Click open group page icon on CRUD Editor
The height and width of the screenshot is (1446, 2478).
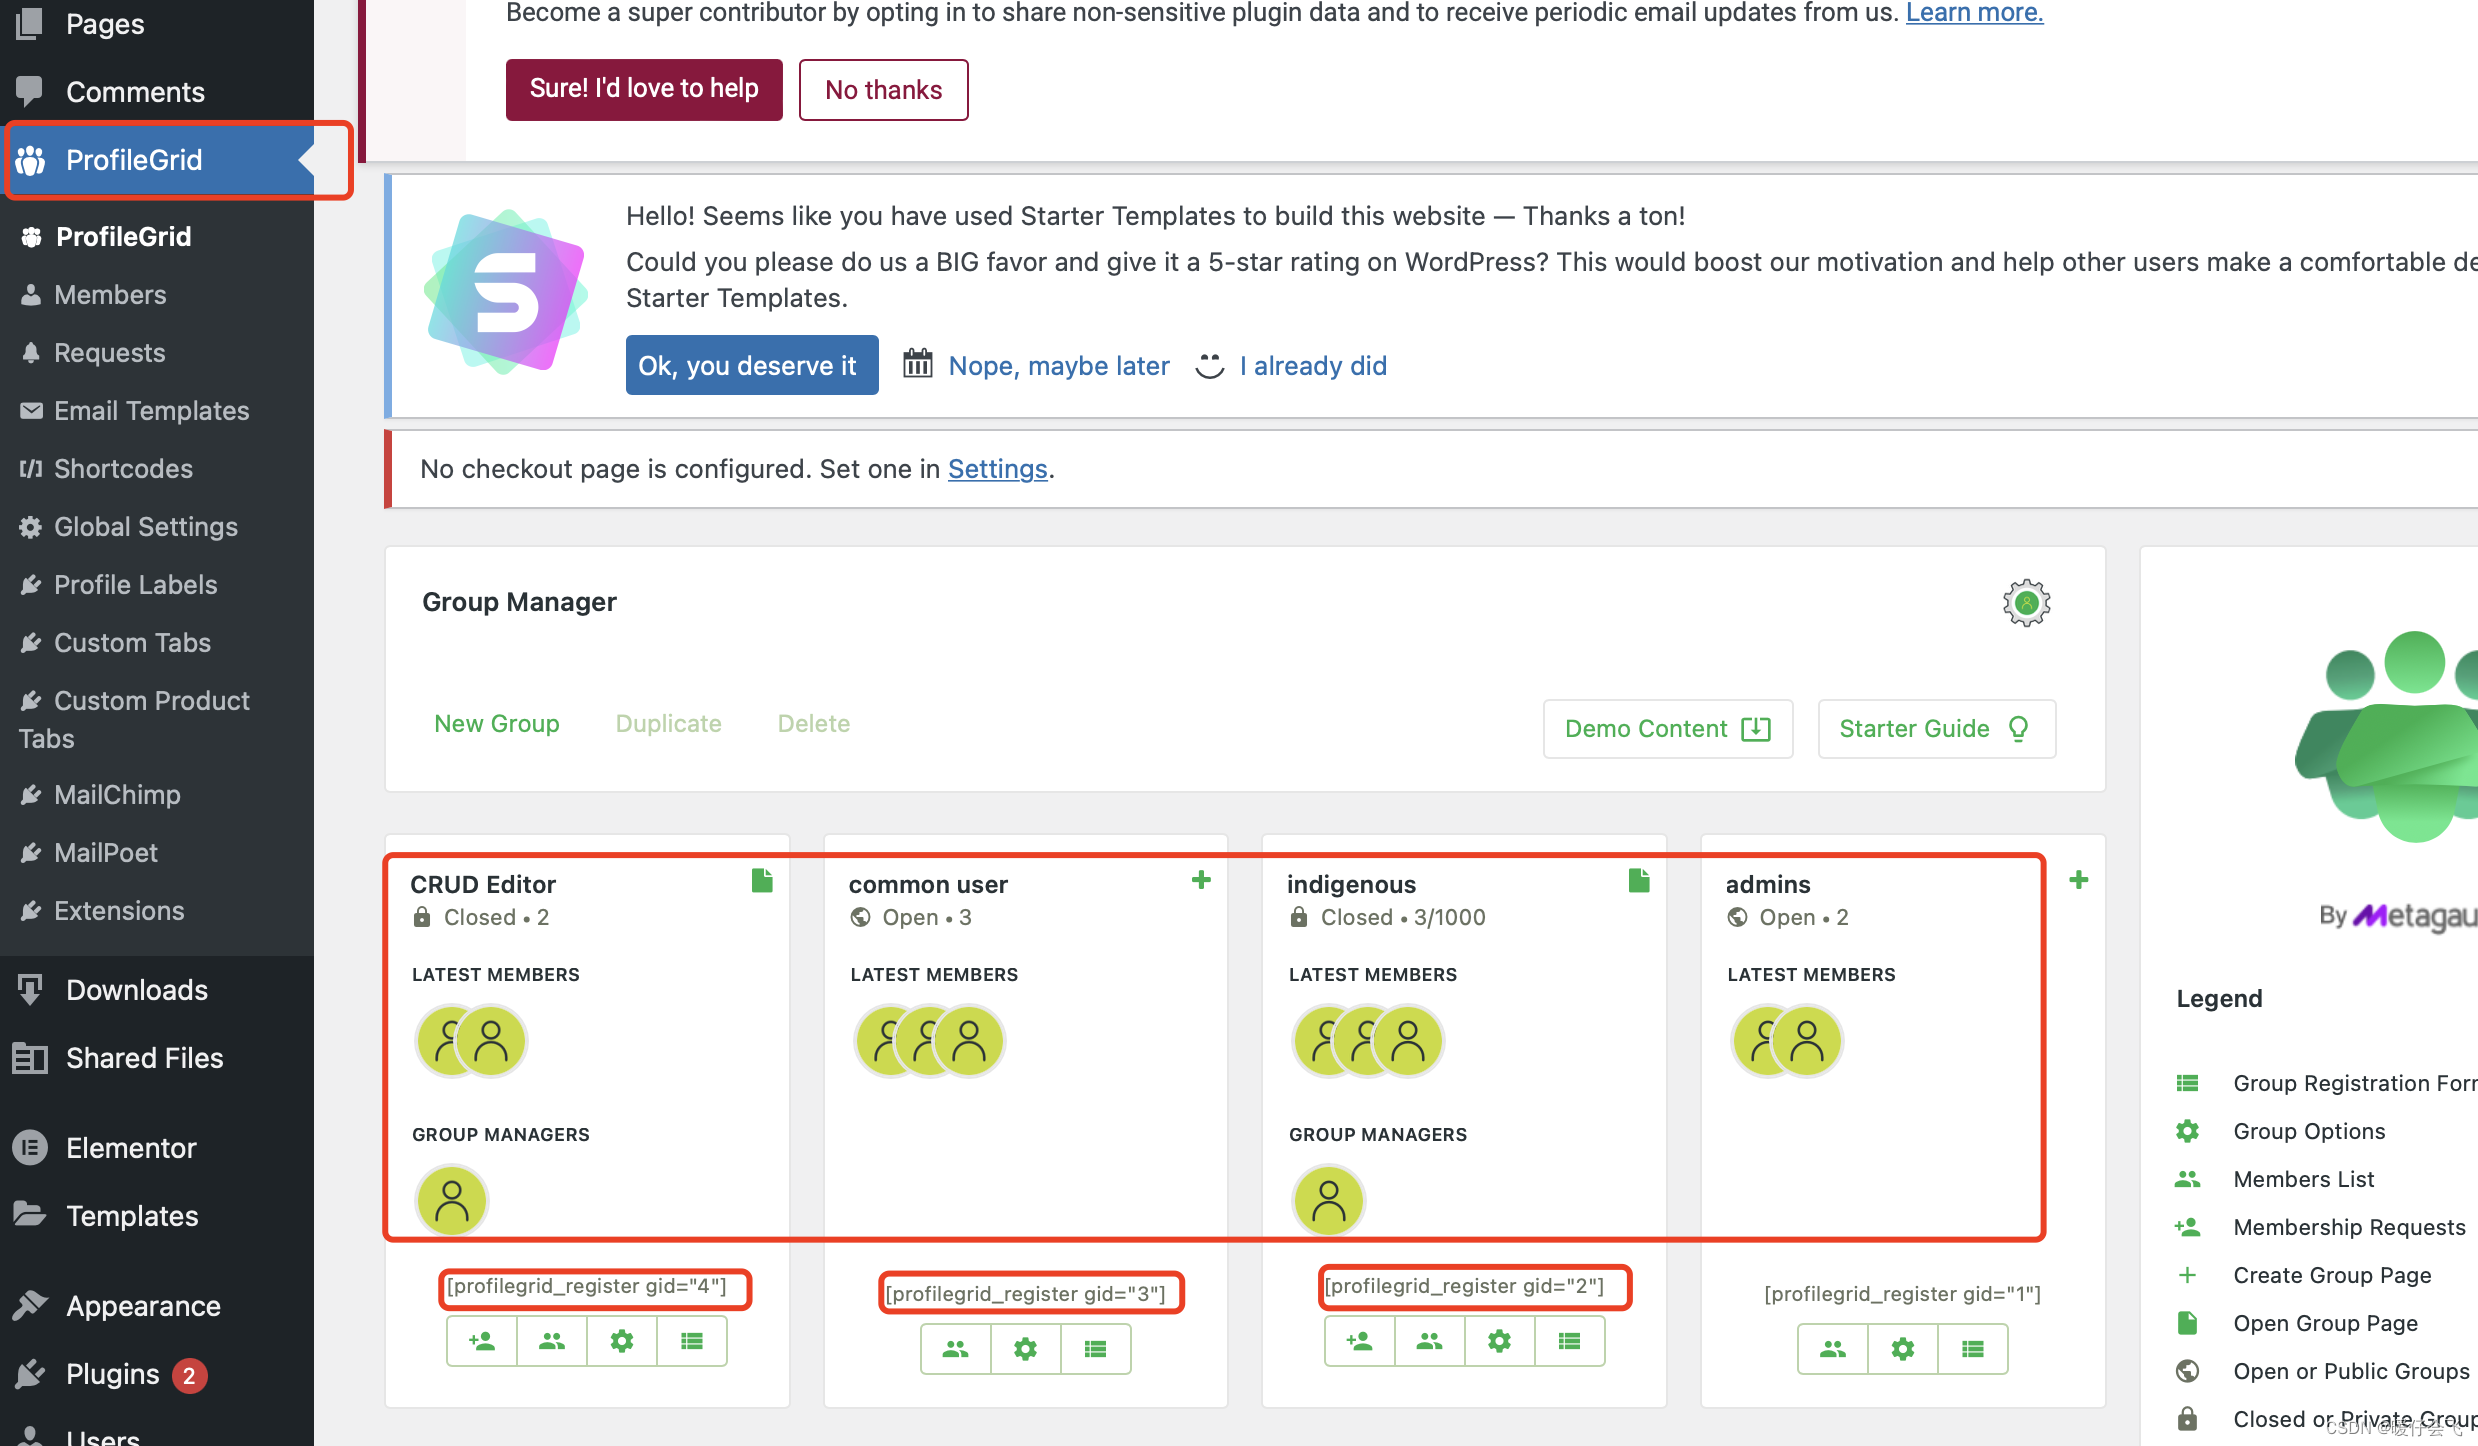pyautogui.click(x=762, y=881)
